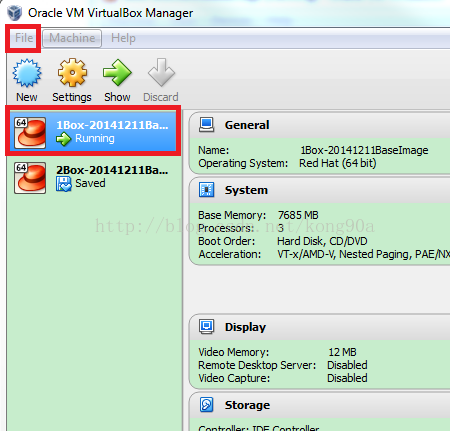Open Settings via the gear icon
450x431 pixels.
(x=72, y=72)
